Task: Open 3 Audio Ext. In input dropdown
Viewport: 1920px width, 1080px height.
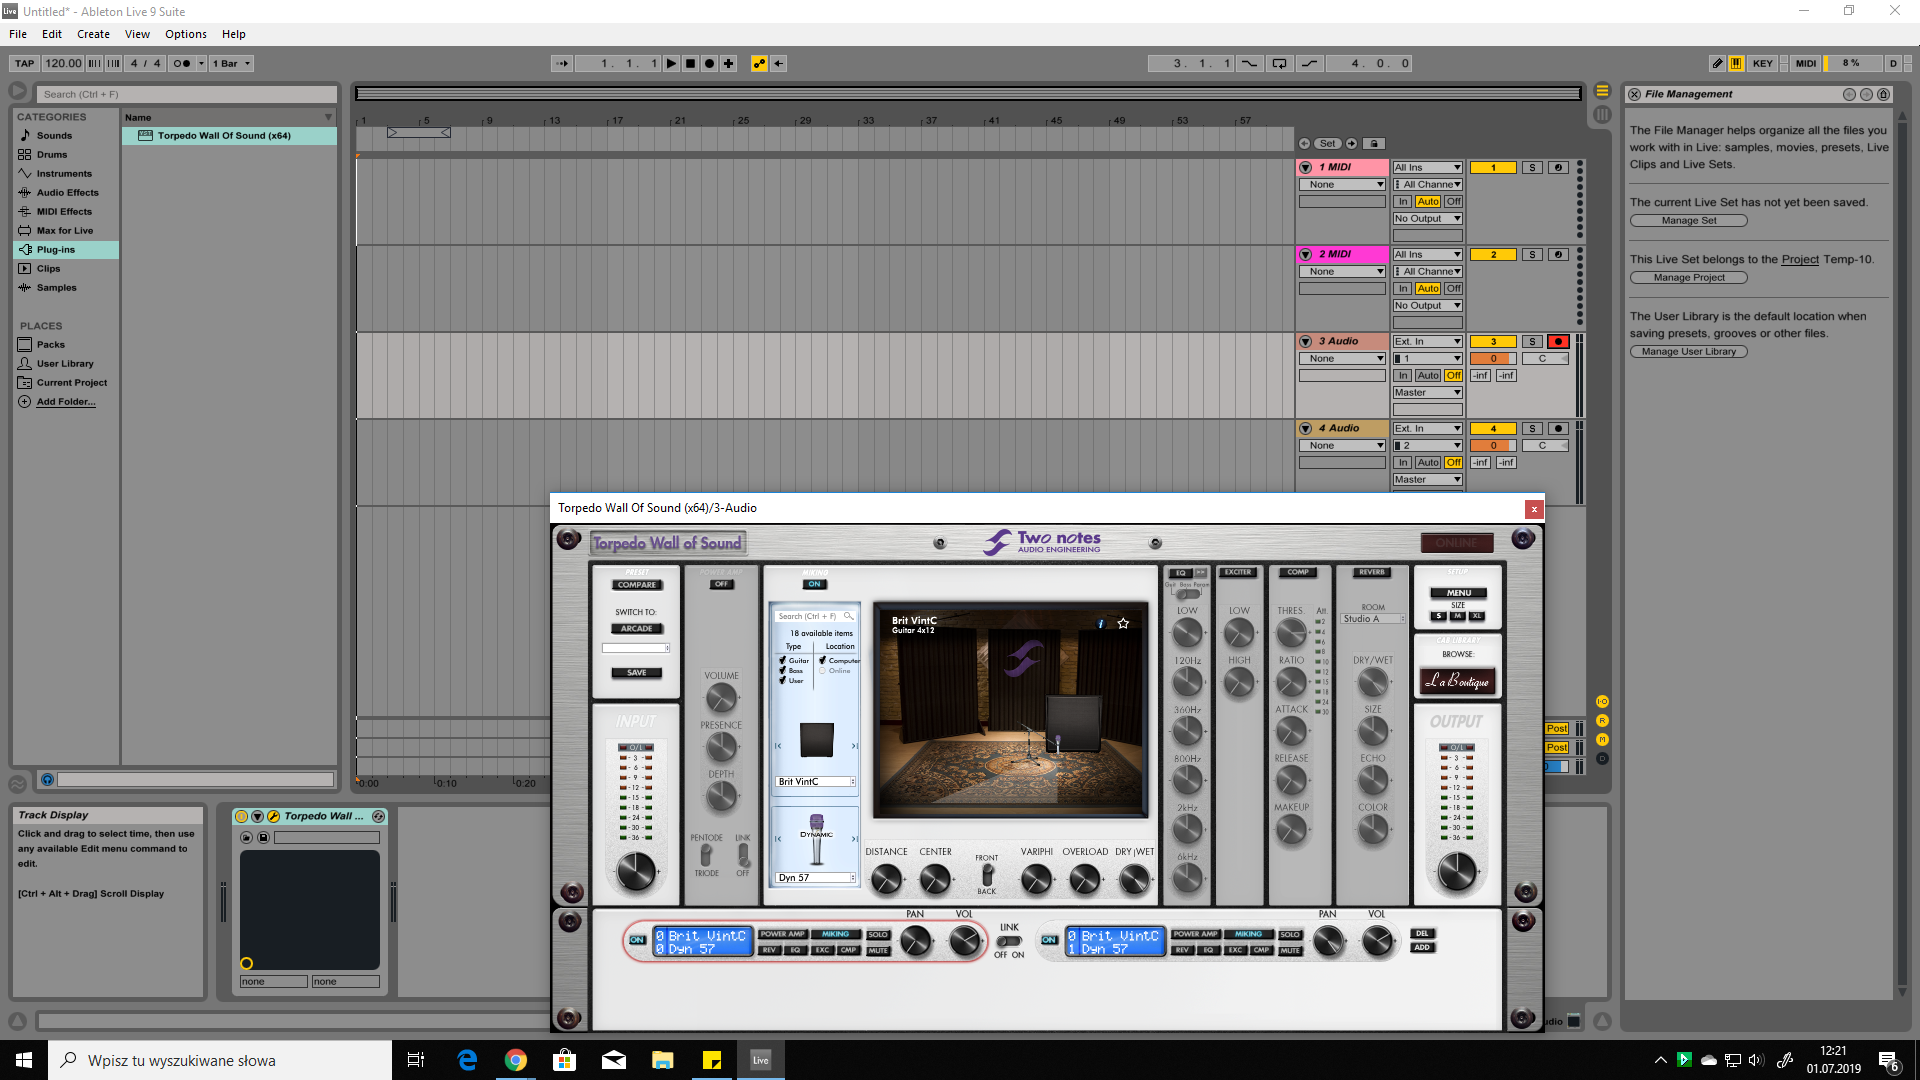Action: 1428,342
